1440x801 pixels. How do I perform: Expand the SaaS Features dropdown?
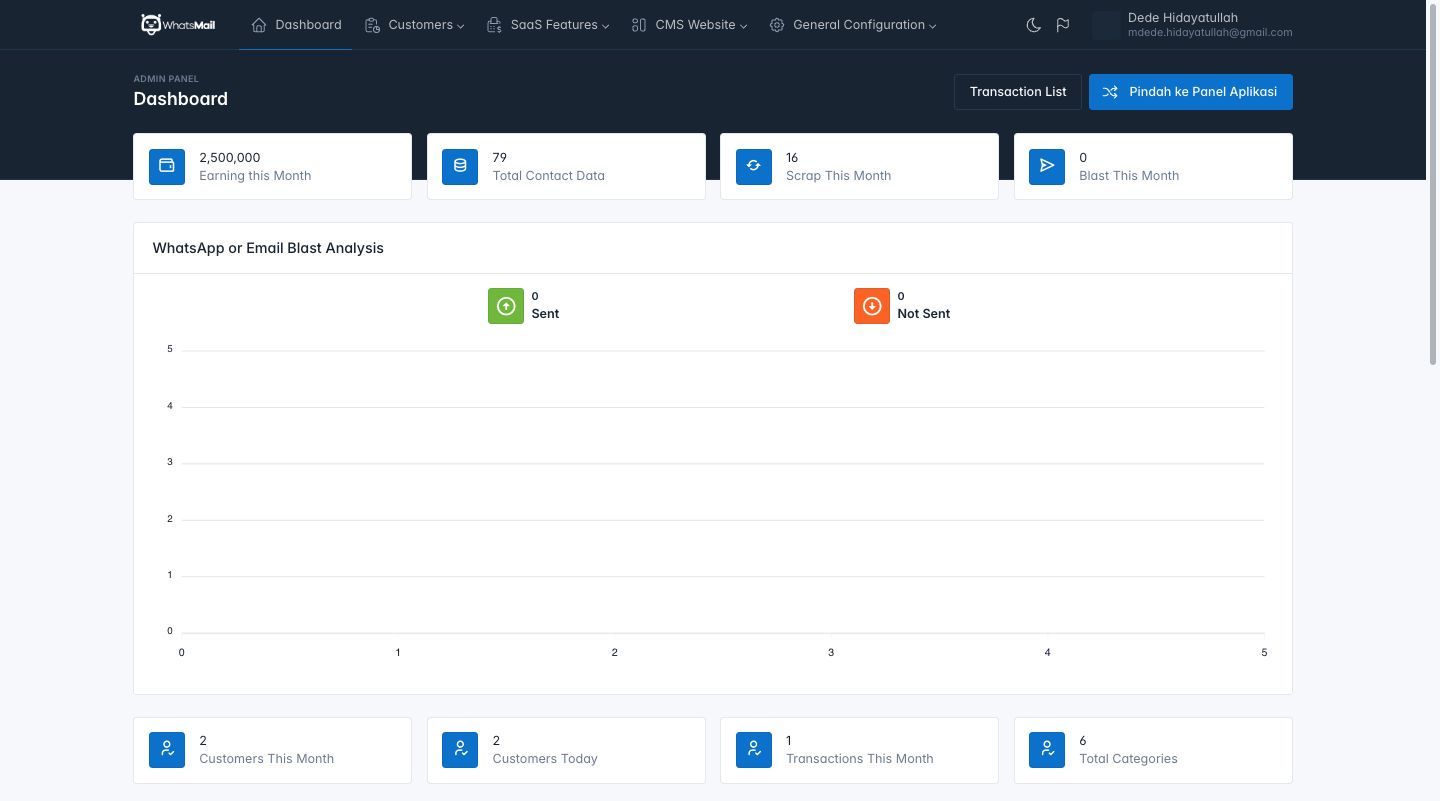pos(548,25)
